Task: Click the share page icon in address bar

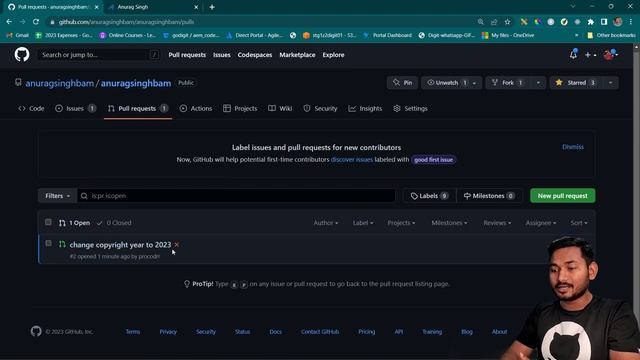Action: [x=494, y=22]
